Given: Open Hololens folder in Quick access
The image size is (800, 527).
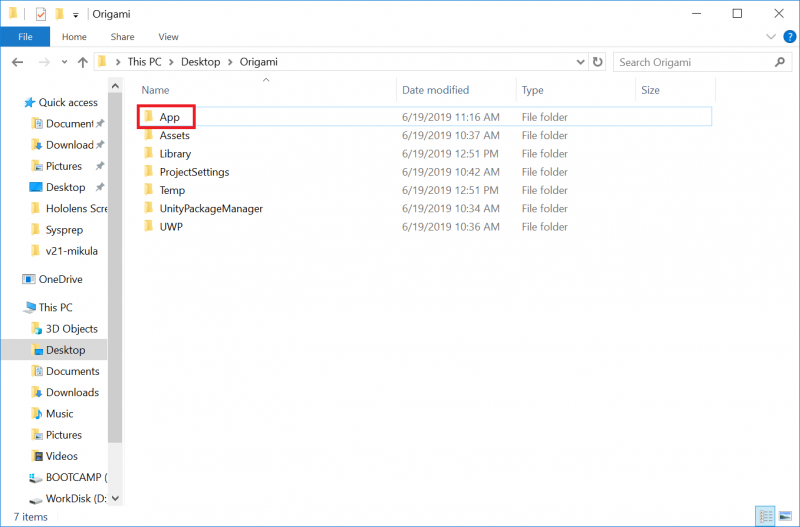Looking at the screenshot, I should click(x=69, y=208).
